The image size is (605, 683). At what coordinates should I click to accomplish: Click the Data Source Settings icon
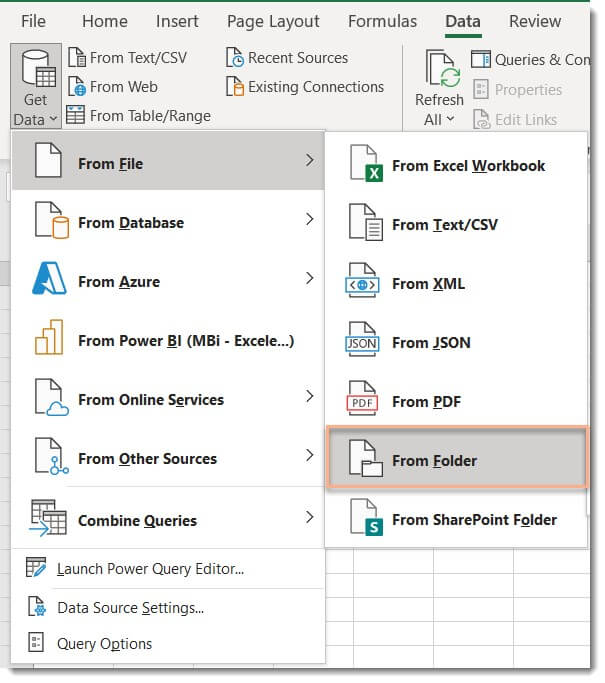(37, 607)
